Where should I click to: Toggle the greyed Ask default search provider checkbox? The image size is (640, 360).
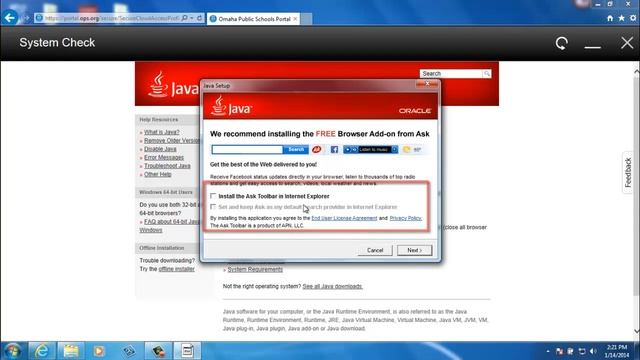point(213,207)
